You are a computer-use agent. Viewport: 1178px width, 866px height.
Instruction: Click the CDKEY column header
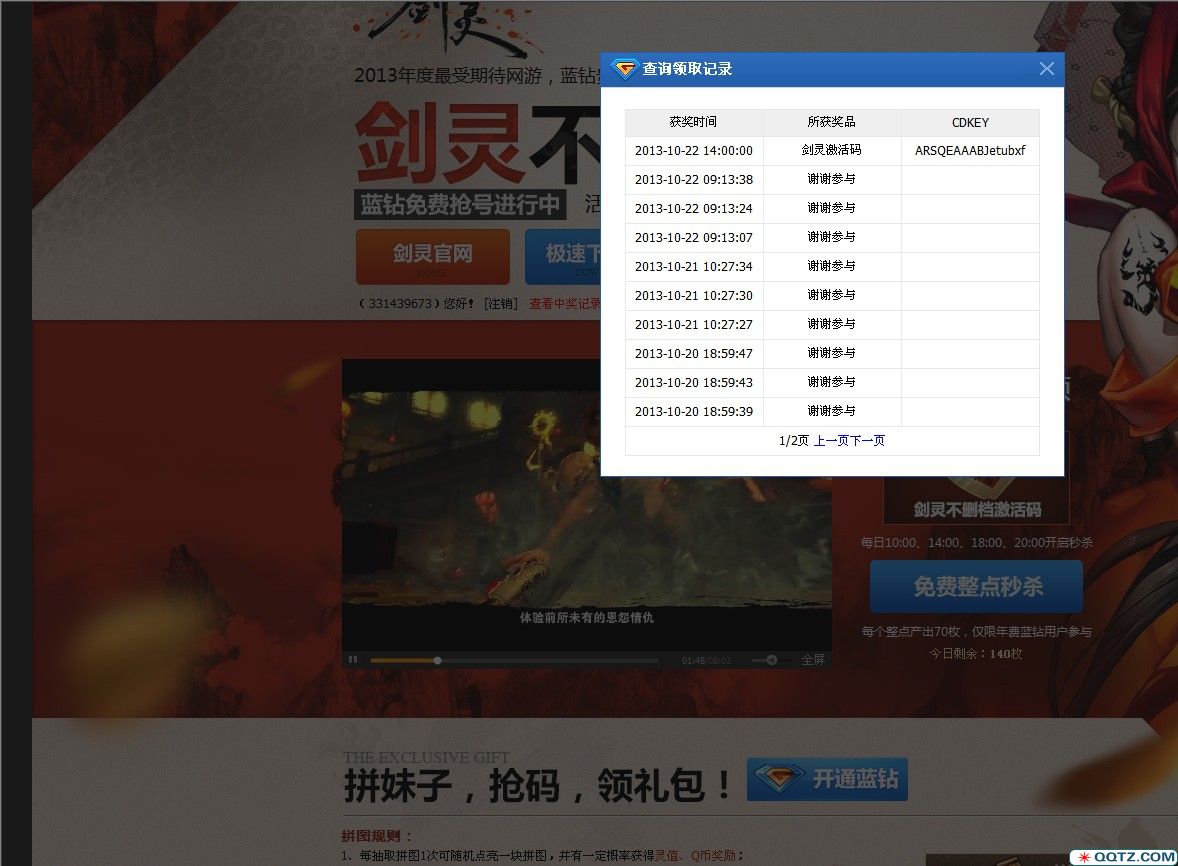click(x=970, y=122)
